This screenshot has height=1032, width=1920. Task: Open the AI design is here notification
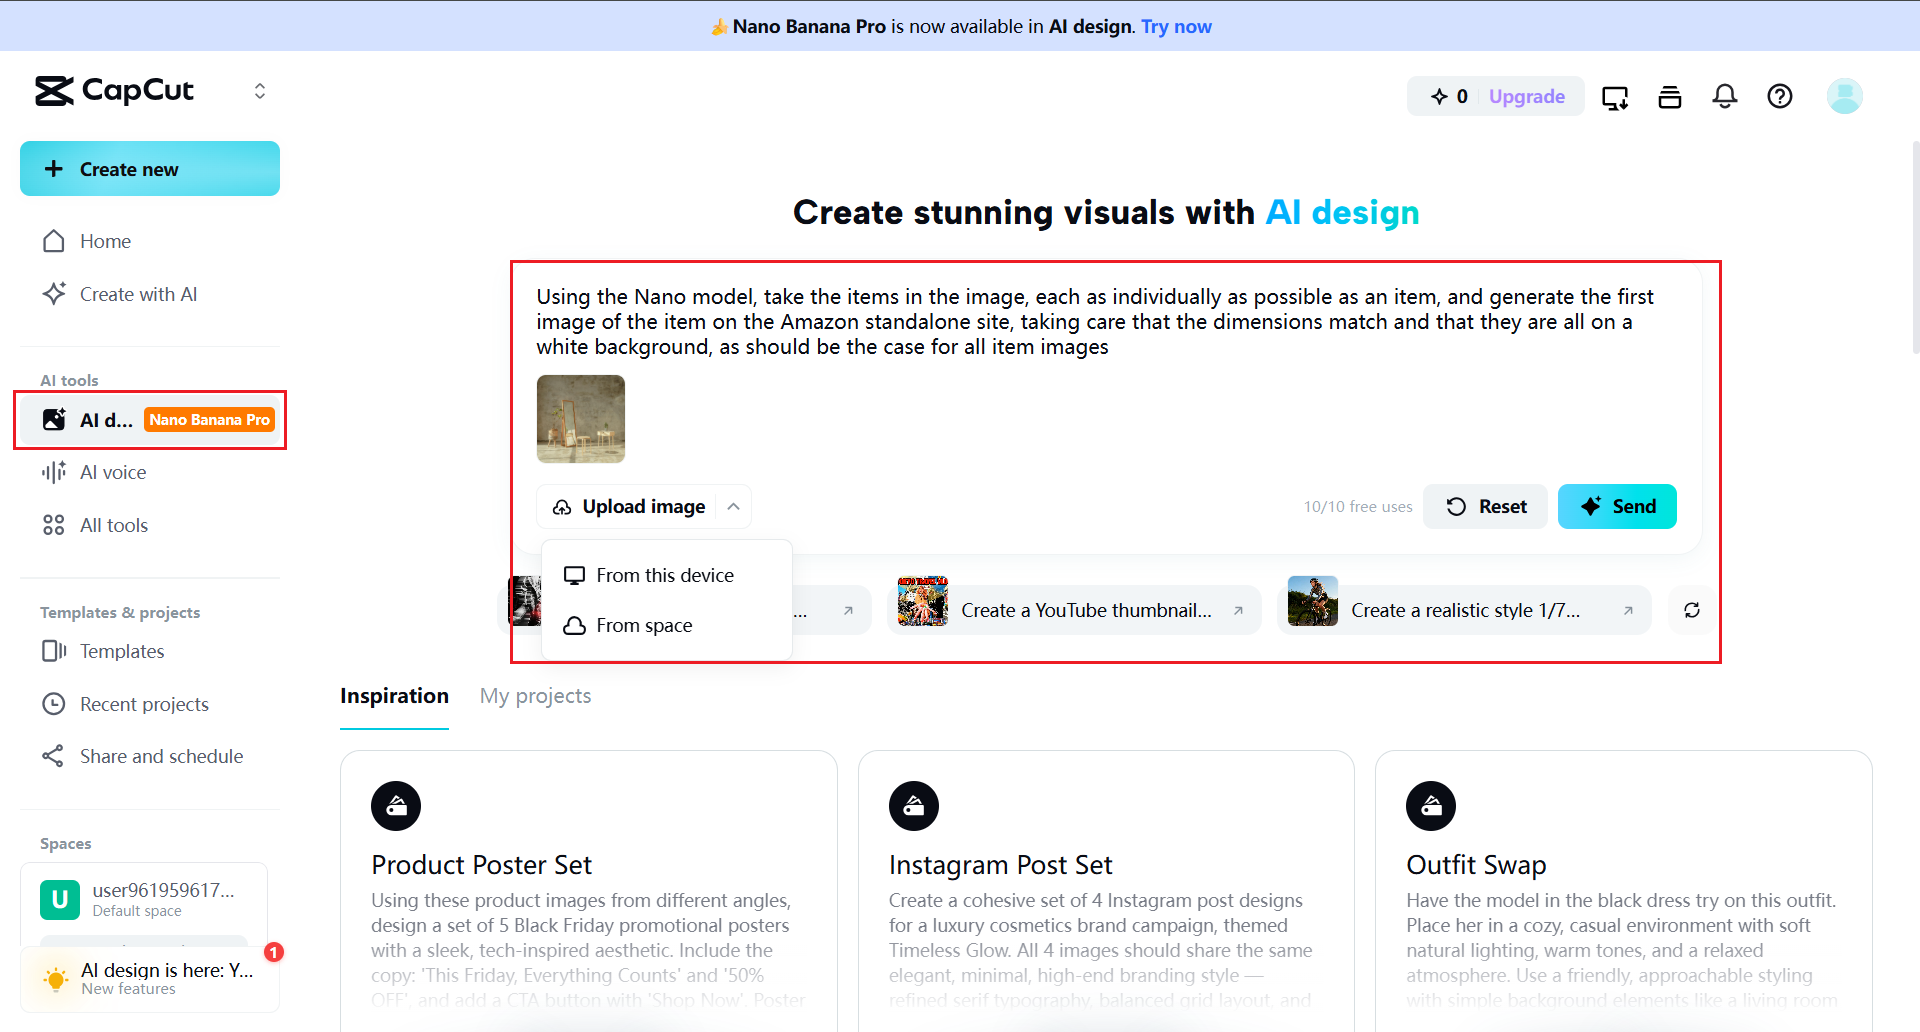pos(150,978)
